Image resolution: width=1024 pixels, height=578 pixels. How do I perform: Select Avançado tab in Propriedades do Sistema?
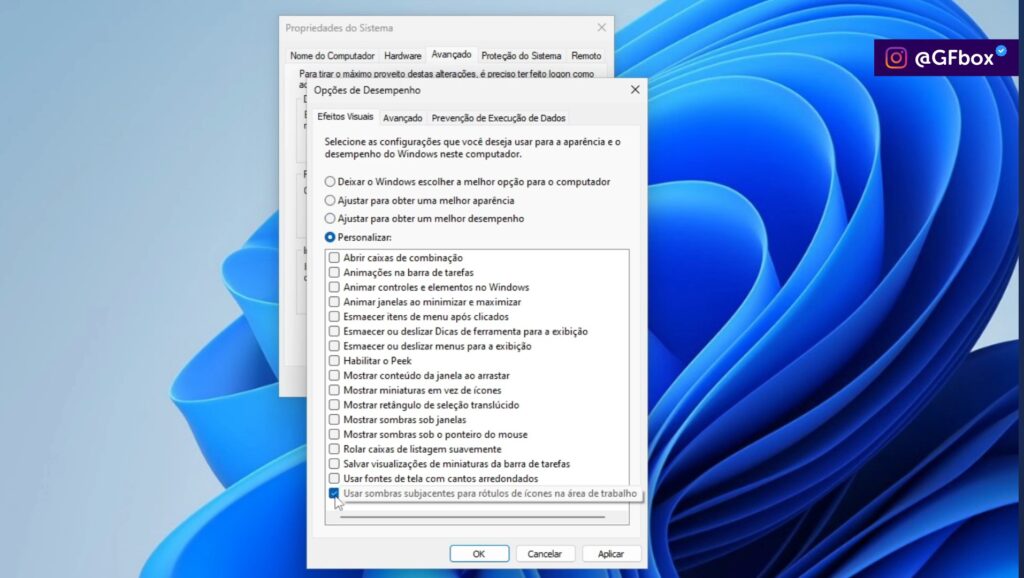(x=451, y=55)
